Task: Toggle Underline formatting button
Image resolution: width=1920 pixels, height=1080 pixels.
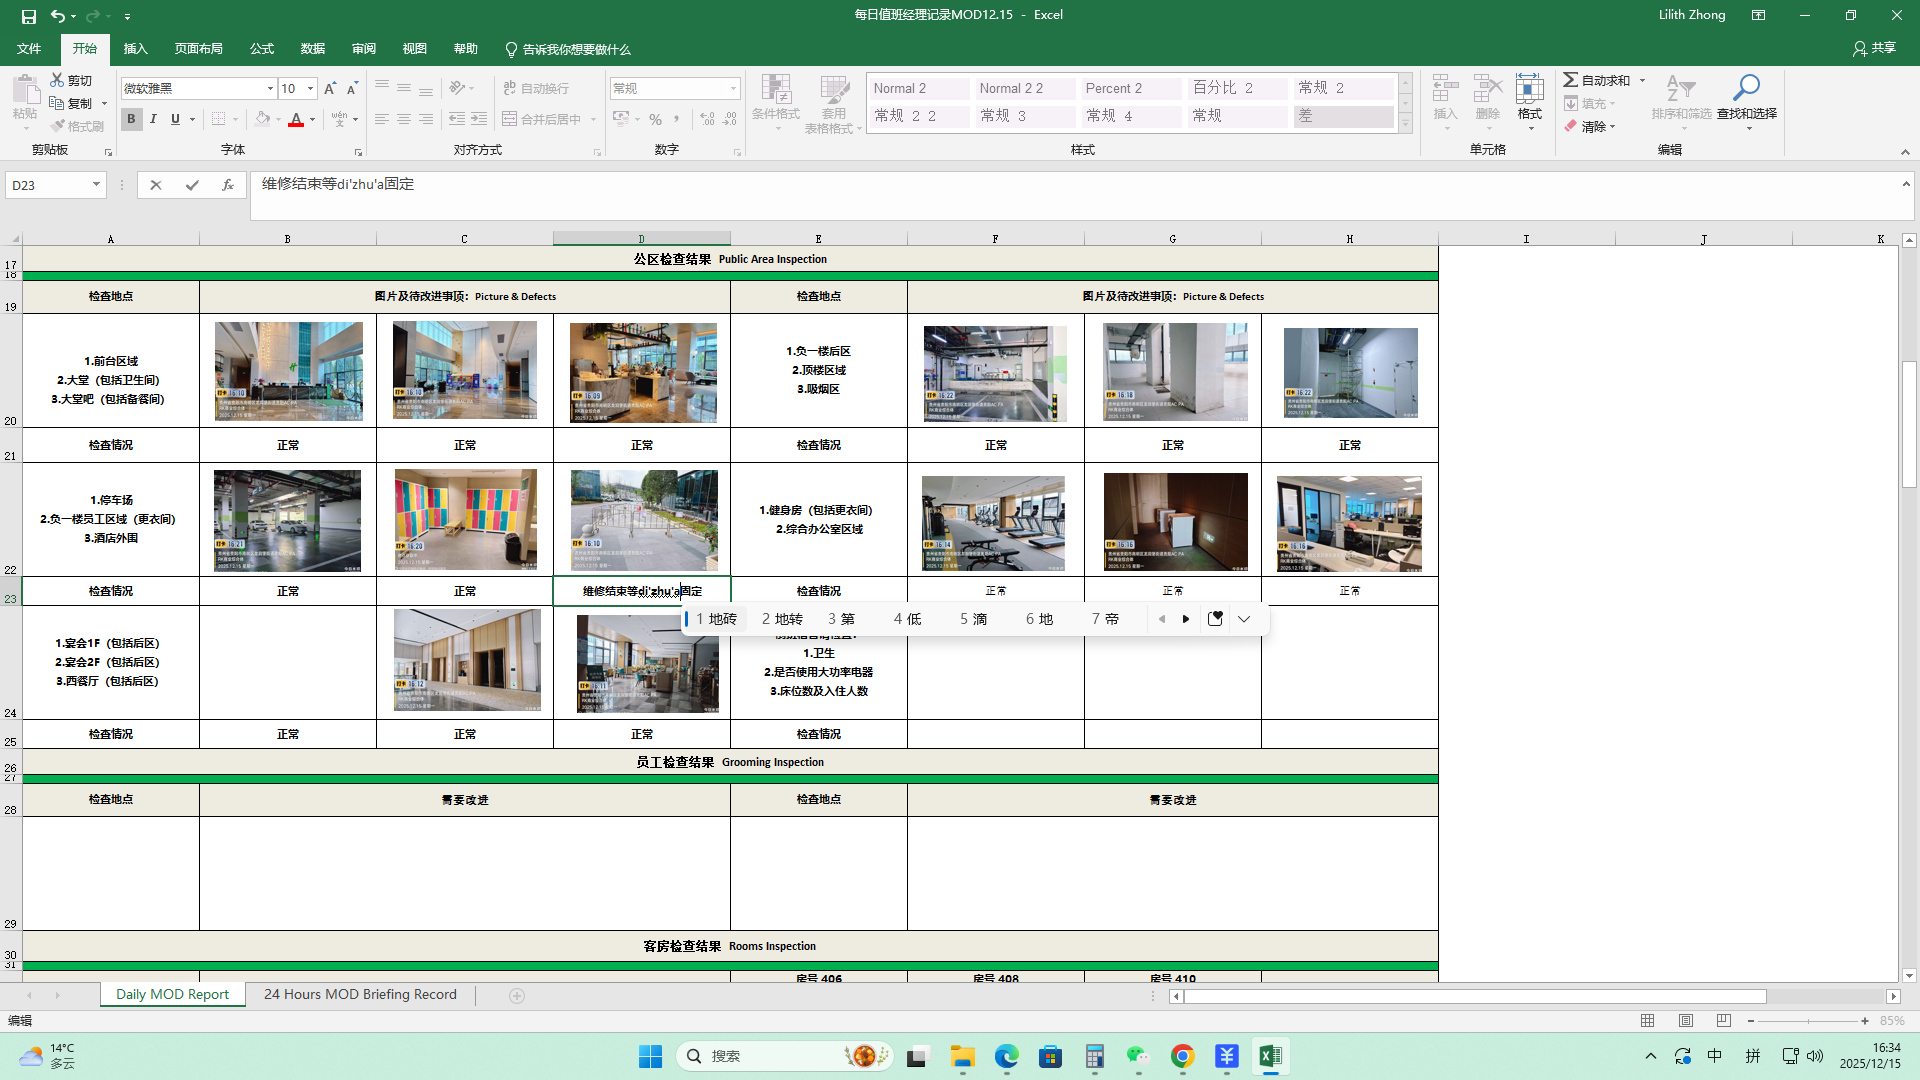Action: (x=175, y=119)
